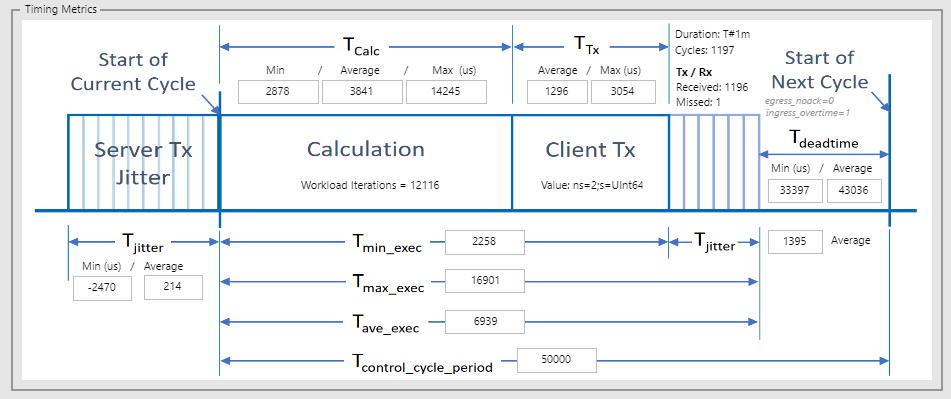Click the control cycle period field 50000

(557, 360)
